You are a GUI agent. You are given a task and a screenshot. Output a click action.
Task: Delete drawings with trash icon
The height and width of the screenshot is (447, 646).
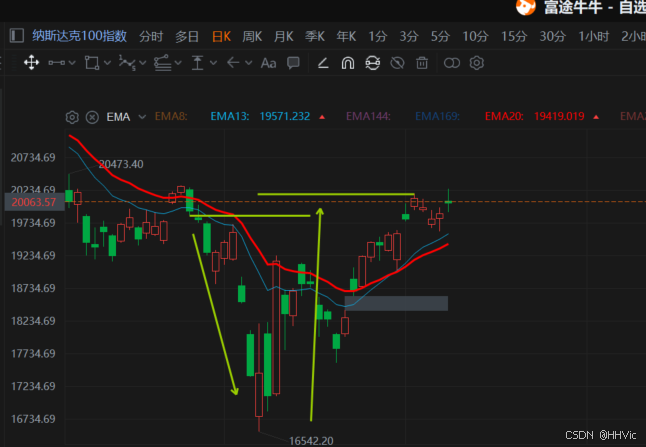coord(422,63)
